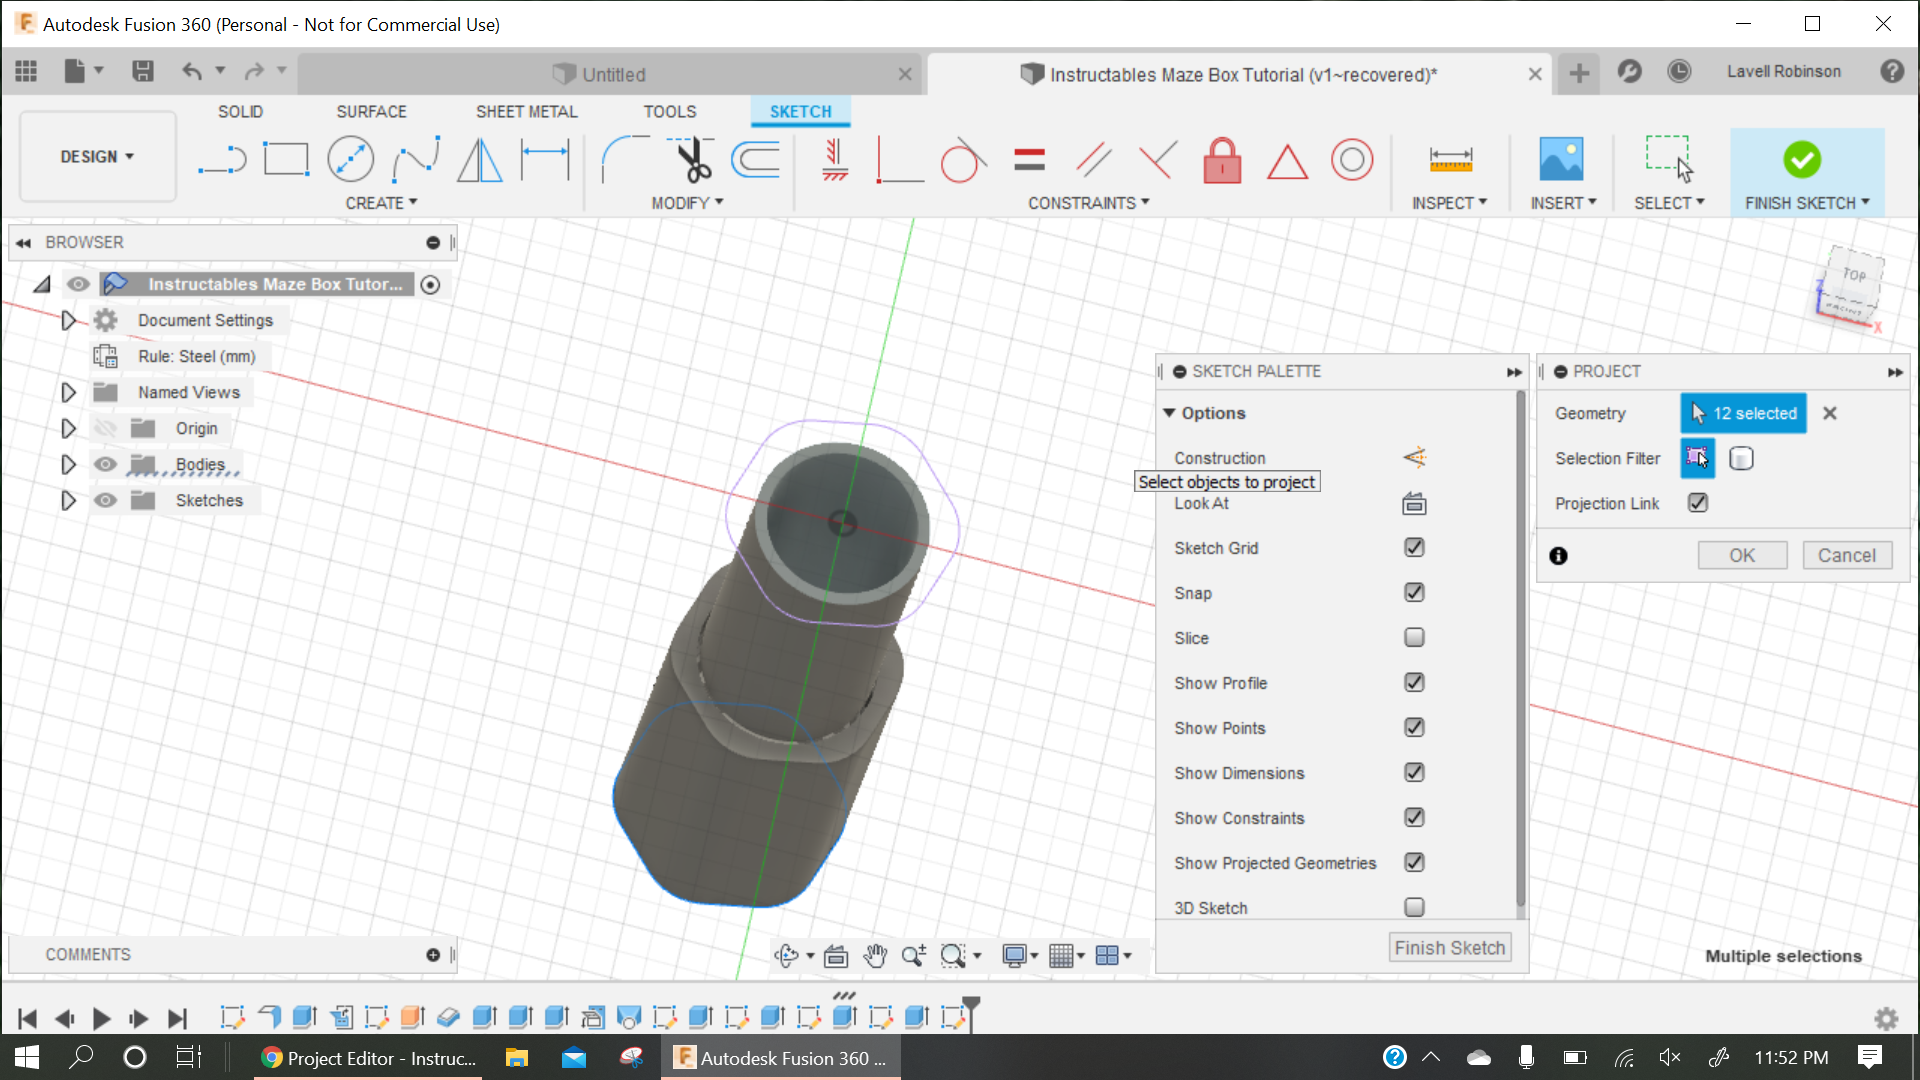Click OK in the Project dialog
The image size is (1920, 1080).
(1742, 555)
